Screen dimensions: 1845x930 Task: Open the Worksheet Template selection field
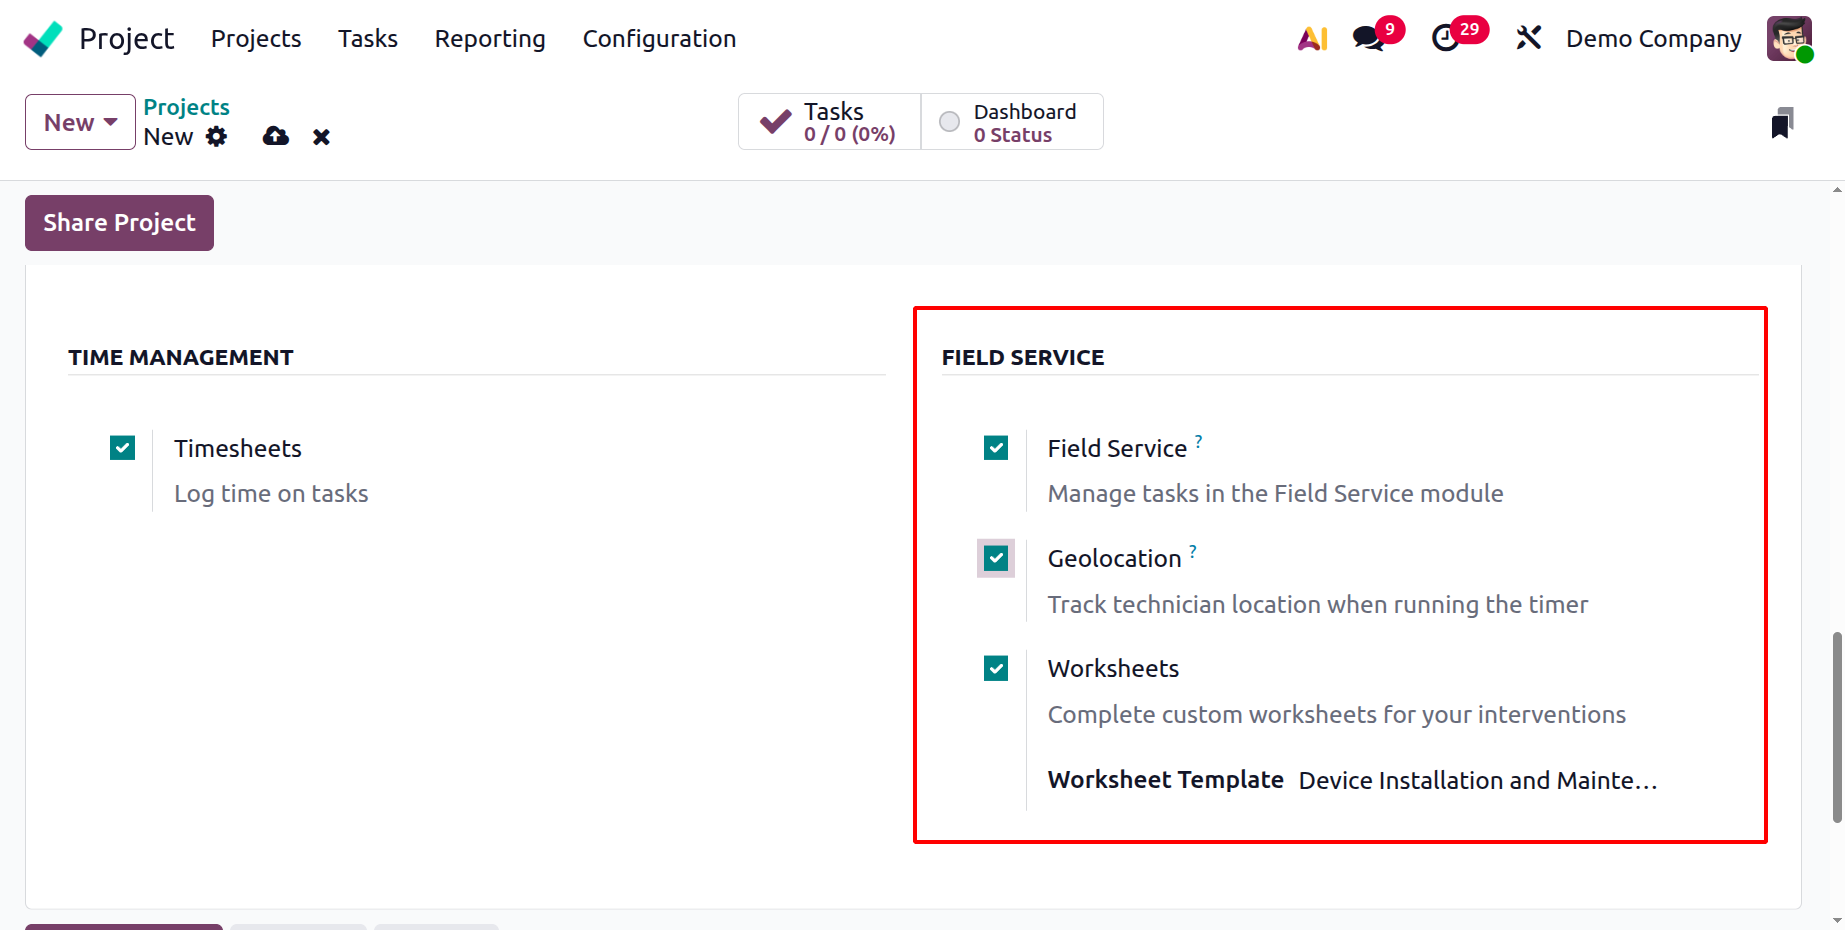click(1477, 781)
